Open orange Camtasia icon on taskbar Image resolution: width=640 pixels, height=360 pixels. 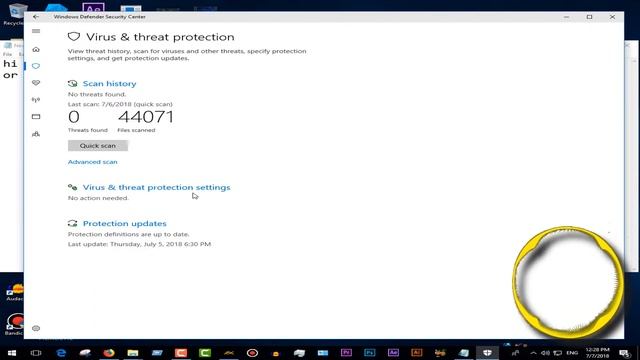(181, 353)
